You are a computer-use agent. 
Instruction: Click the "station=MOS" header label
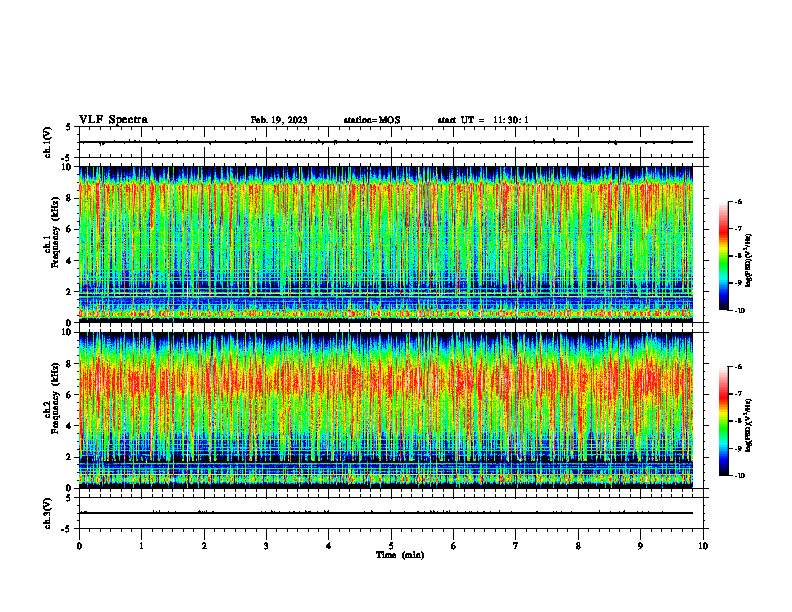point(372,120)
